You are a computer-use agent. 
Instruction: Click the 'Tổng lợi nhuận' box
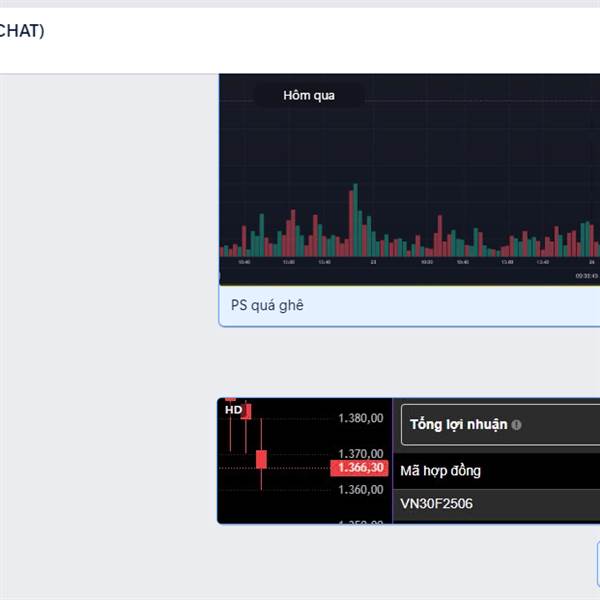(501, 425)
